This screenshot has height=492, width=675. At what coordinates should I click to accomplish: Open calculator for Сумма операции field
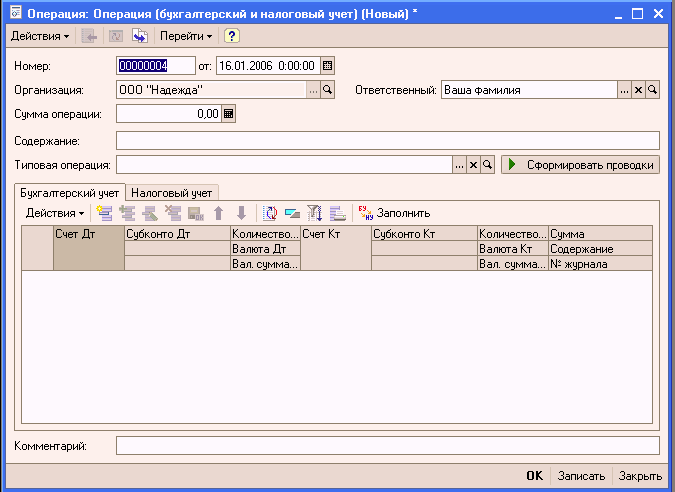229,114
